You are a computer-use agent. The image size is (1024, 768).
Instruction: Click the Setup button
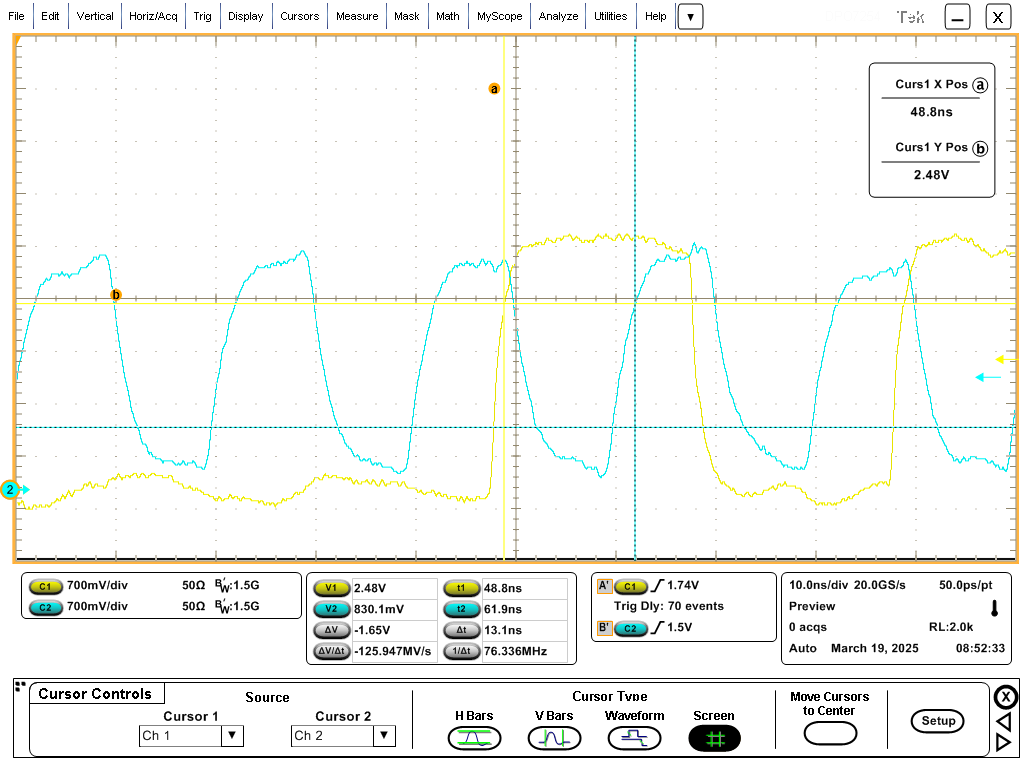pos(938,721)
